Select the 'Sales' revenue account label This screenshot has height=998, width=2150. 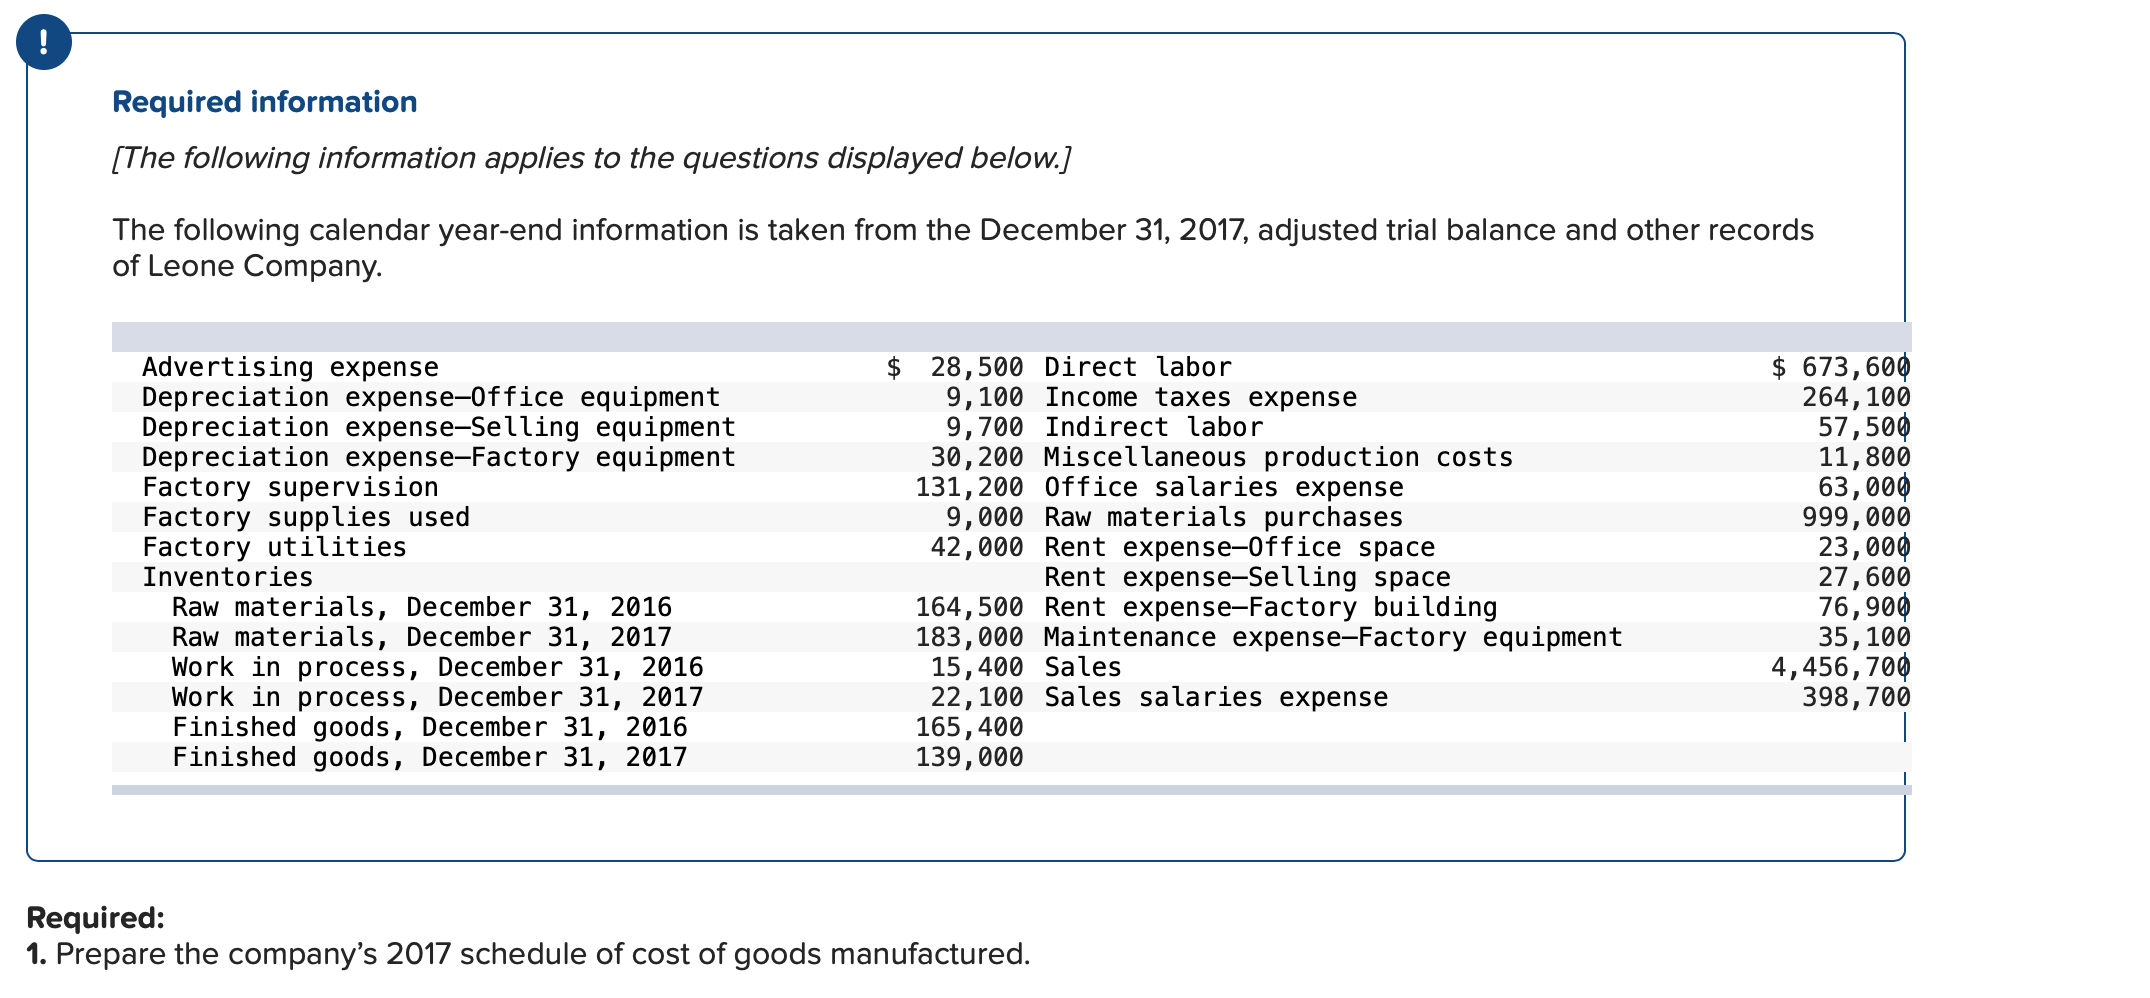point(1083,667)
